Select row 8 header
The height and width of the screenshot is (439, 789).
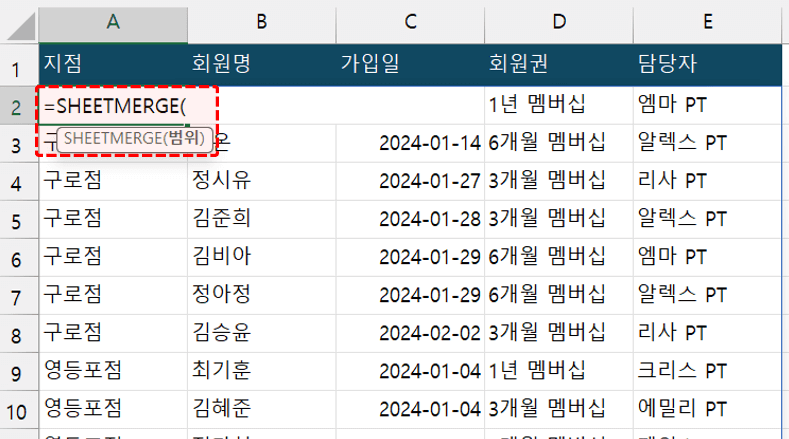click(x=19, y=334)
